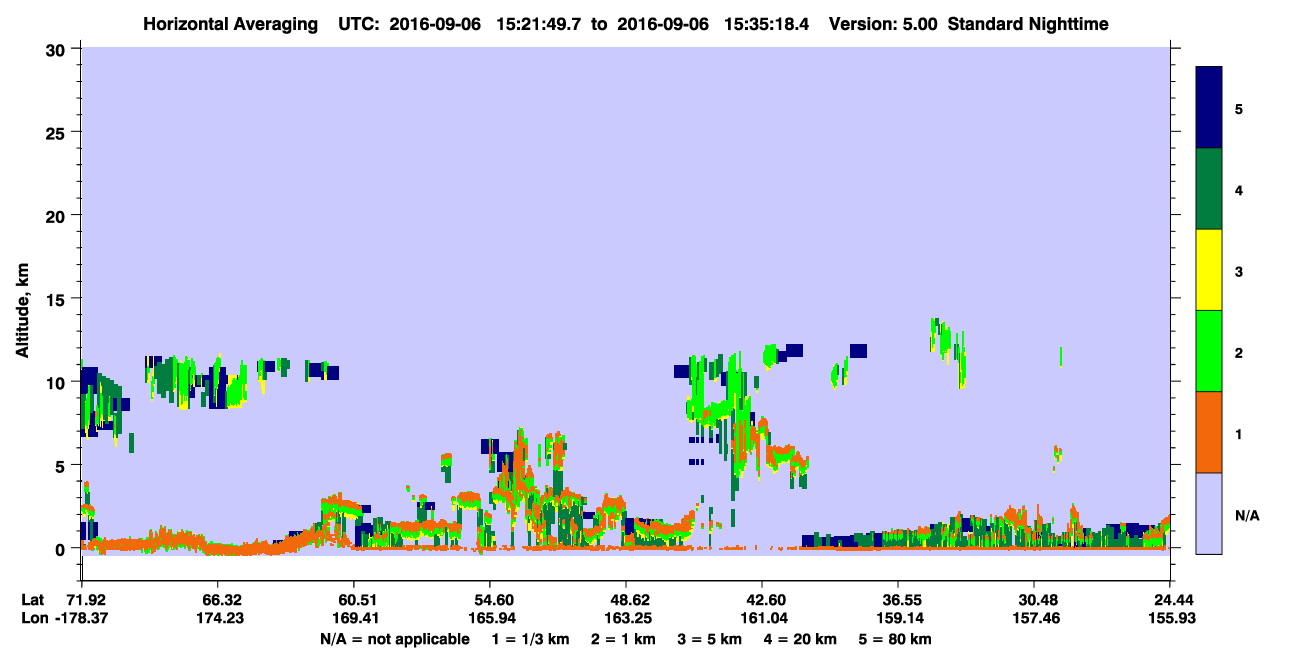Click the bright green colorbar segment labeled 2
Viewport: 1300px width, 667px height.
1209,351
